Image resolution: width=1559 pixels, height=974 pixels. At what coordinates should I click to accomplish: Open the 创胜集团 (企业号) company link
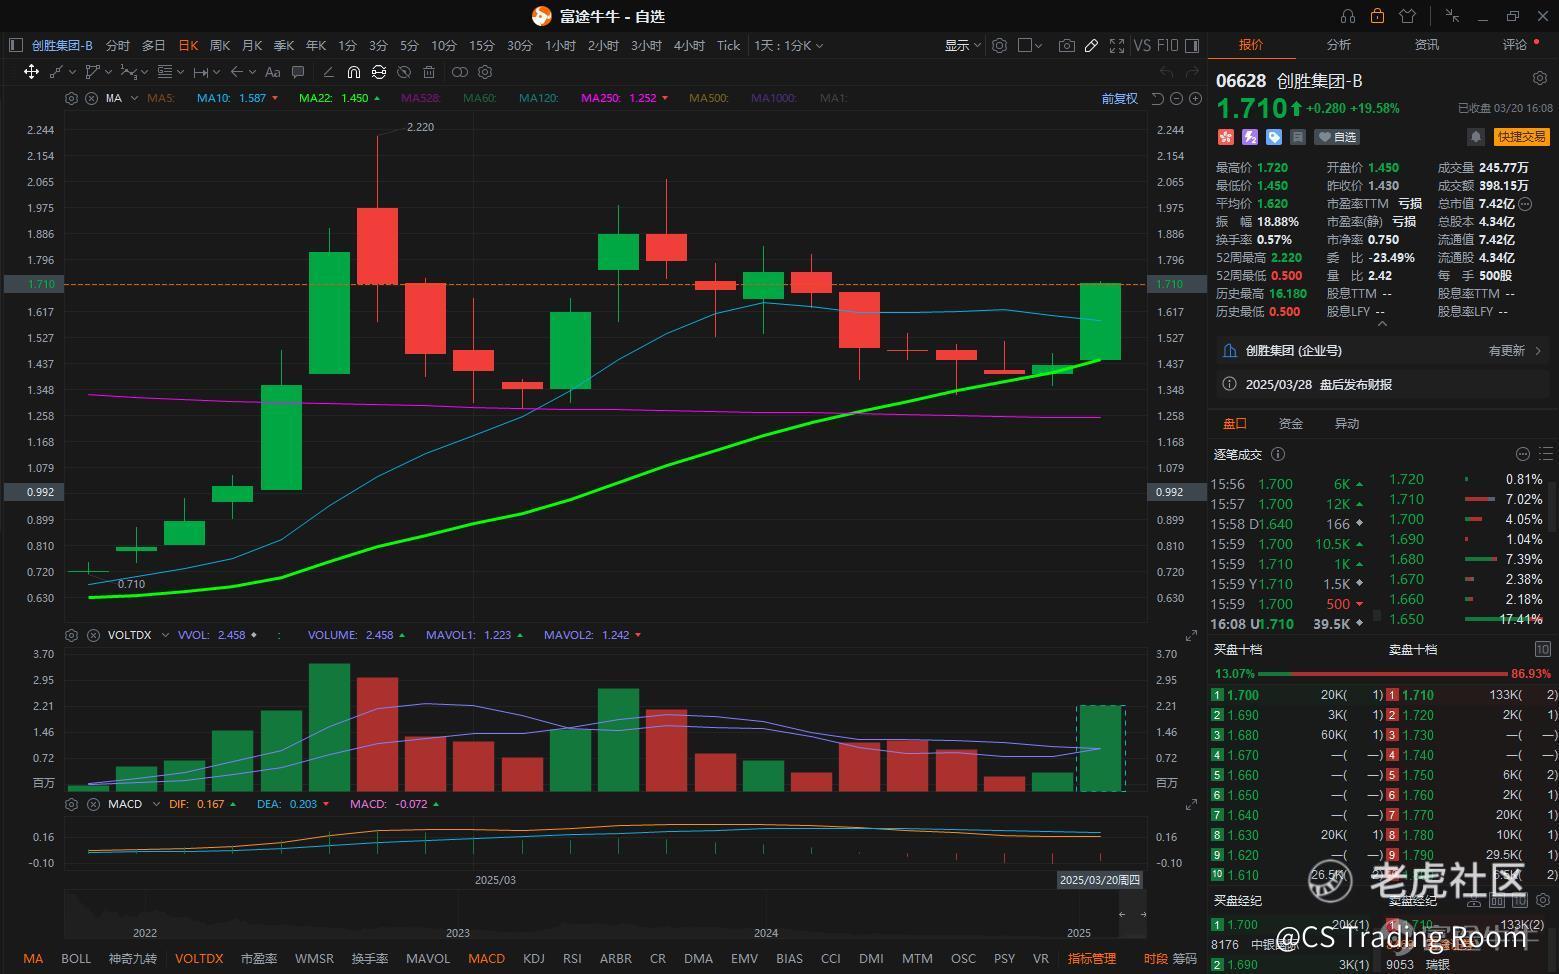(x=1382, y=350)
